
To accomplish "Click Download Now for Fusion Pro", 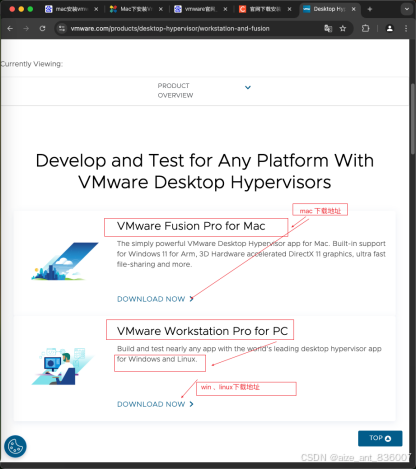I will coord(155,299).
